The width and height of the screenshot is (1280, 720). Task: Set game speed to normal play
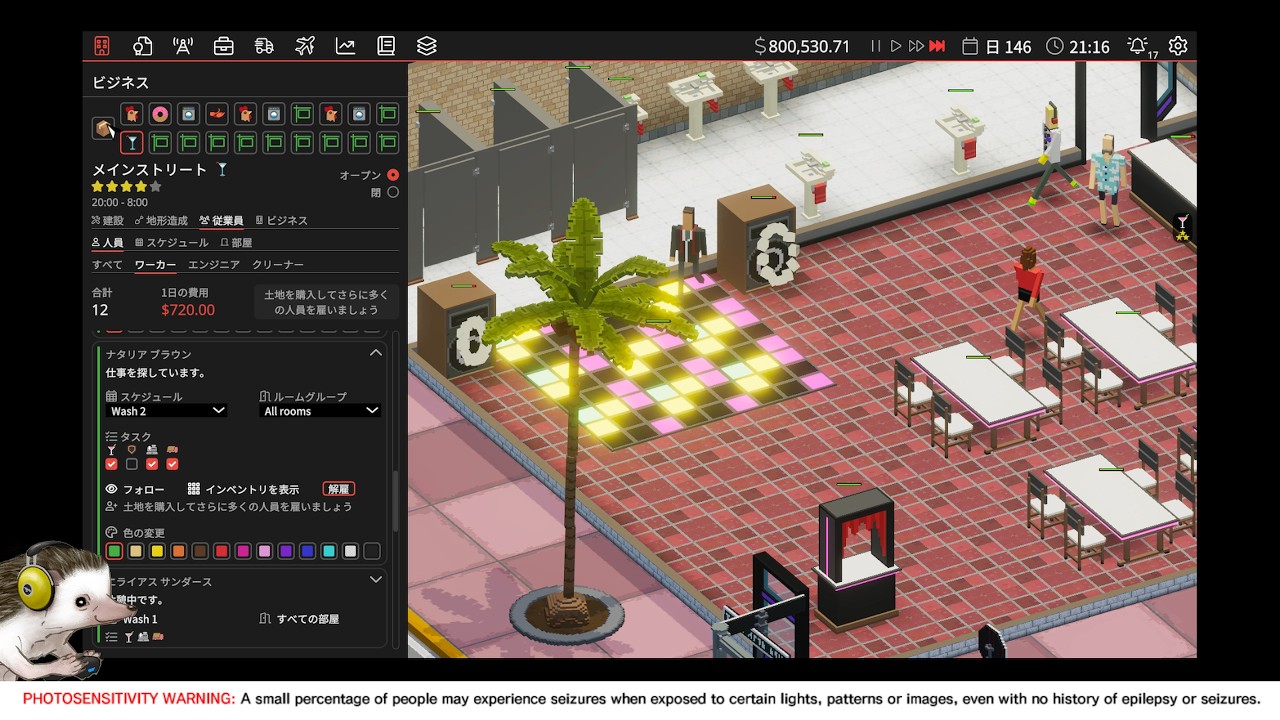pyautogui.click(x=896, y=46)
